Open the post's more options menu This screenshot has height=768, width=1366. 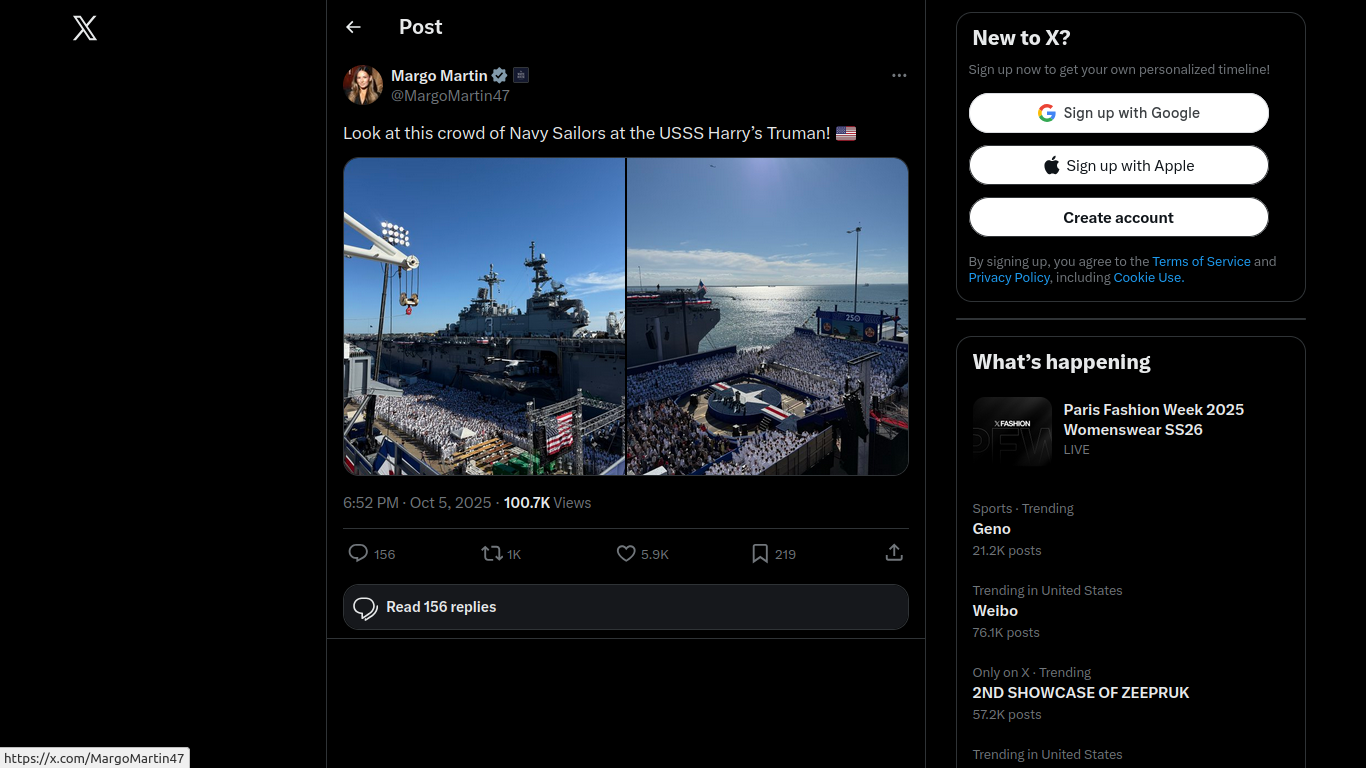point(899,75)
